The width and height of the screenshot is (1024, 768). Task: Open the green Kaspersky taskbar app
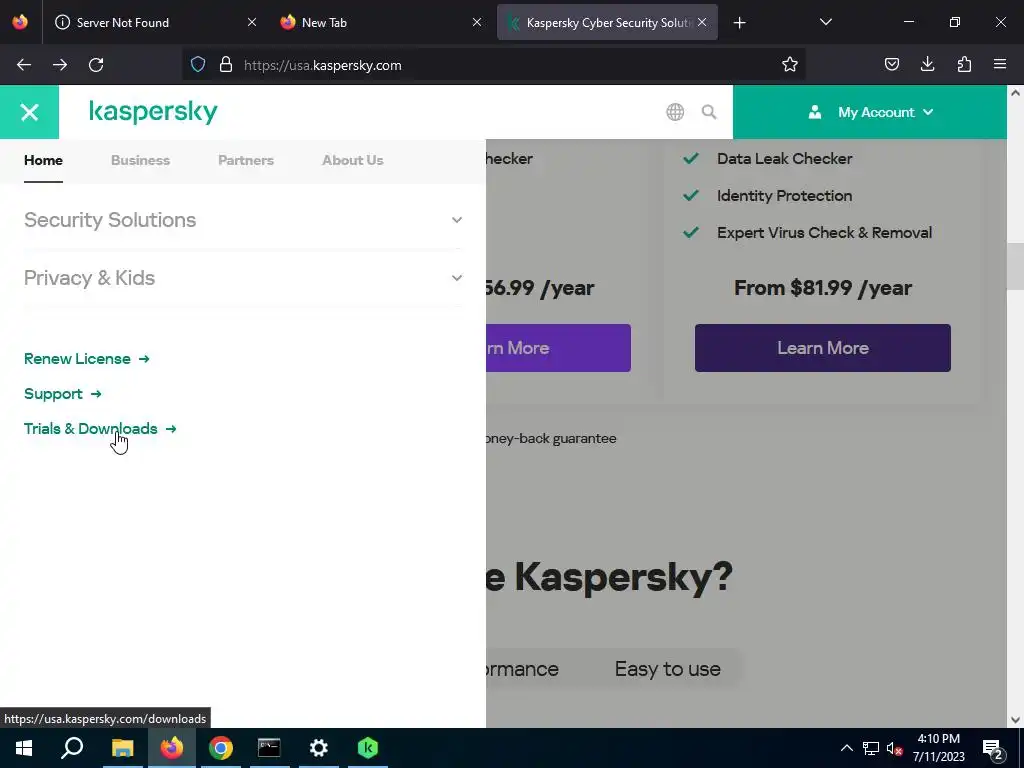click(368, 748)
